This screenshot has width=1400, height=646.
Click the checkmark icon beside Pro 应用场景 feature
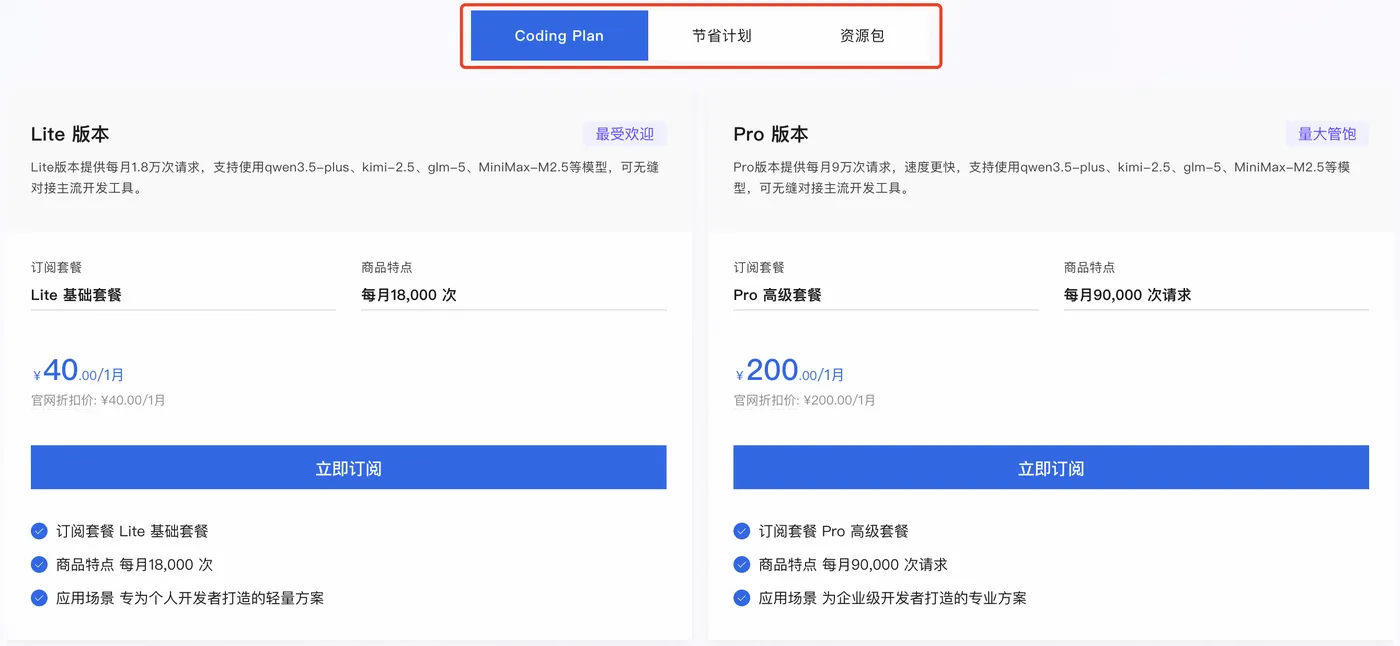(741, 598)
